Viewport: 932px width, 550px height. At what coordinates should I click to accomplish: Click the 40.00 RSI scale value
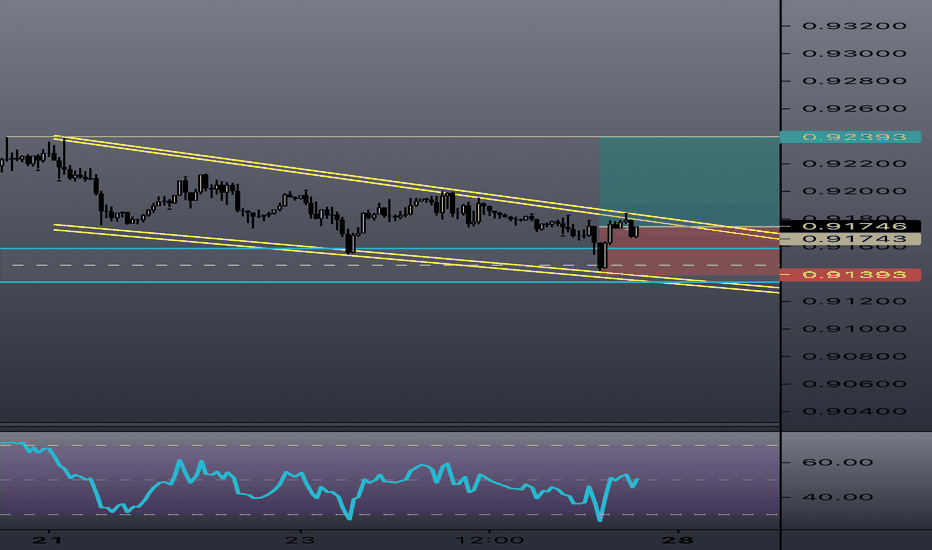(837, 497)
